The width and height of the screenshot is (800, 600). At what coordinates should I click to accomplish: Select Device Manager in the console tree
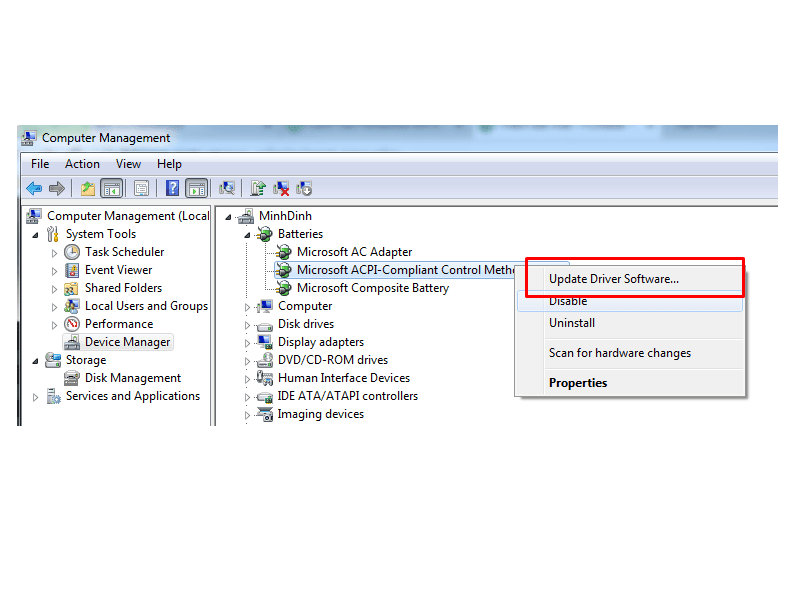pos(128,342)
